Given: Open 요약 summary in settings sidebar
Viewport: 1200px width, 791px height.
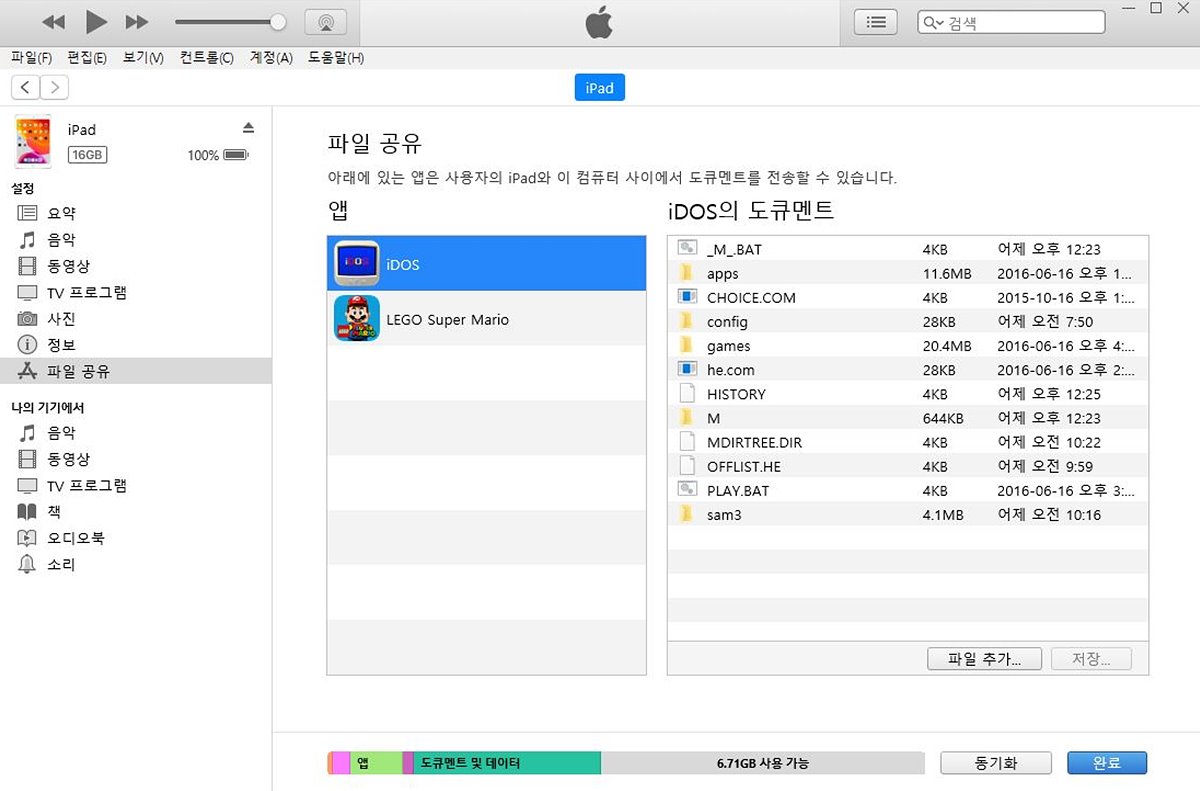Looking at the screenshot, I should [135, 213].
